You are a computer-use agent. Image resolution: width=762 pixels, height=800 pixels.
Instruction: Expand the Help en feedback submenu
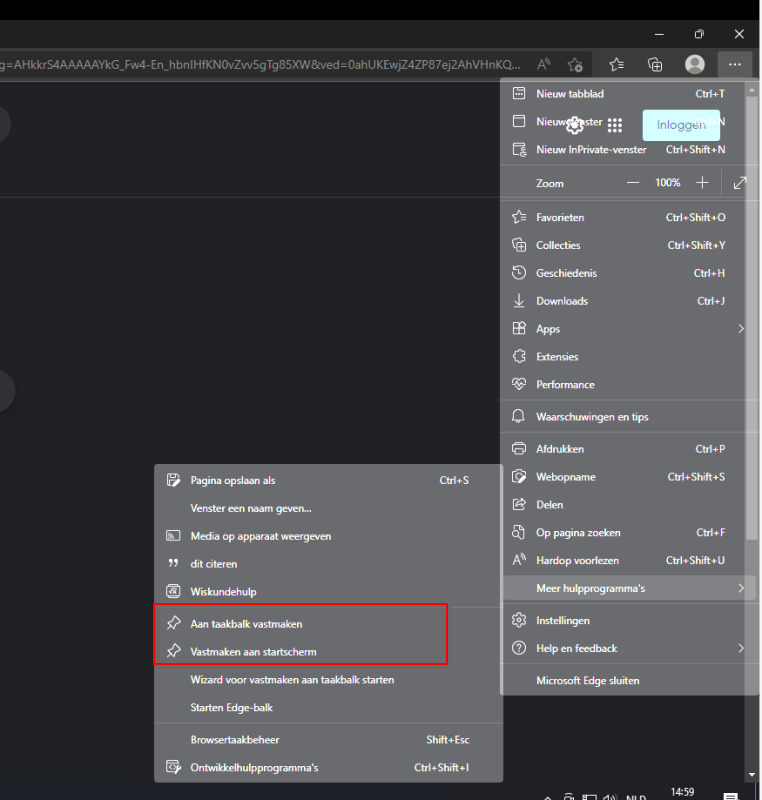740,649
